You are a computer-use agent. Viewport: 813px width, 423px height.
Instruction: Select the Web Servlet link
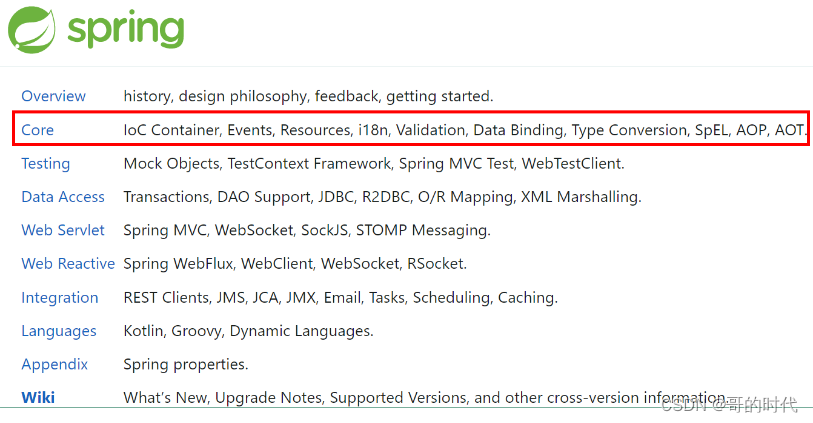pos(63,230)
